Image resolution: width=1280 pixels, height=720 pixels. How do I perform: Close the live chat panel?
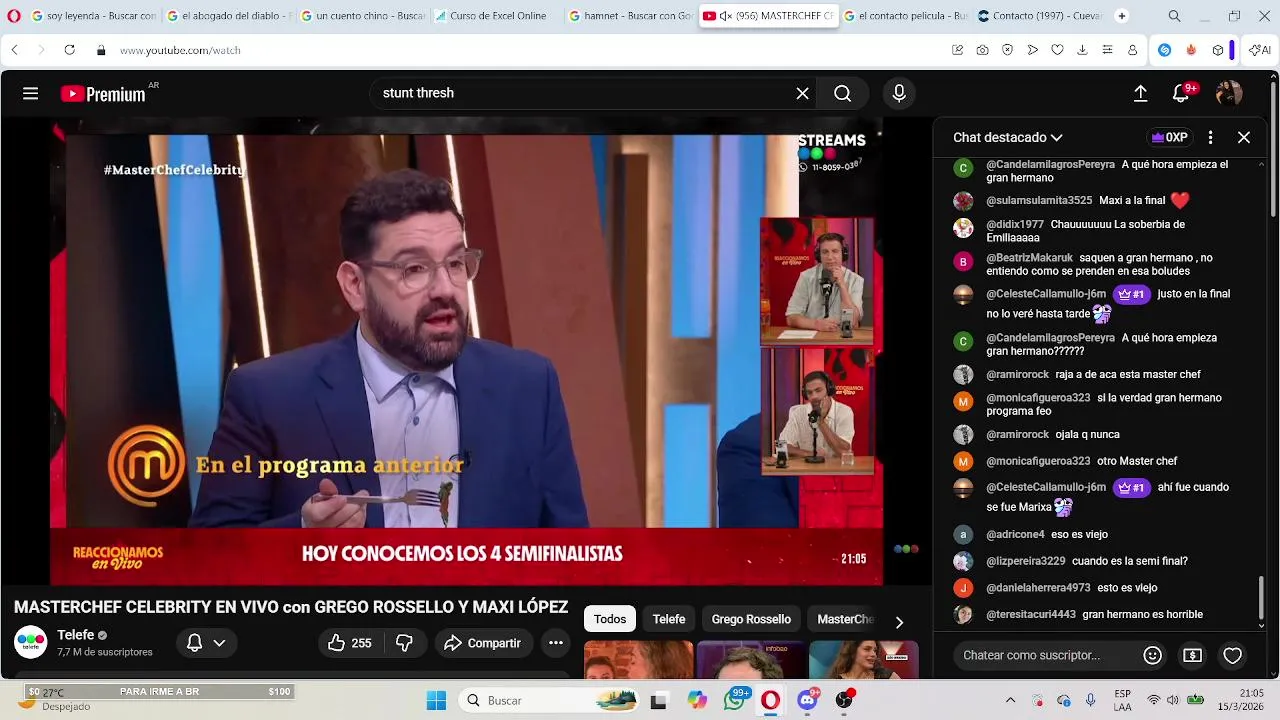(1244, 137)
